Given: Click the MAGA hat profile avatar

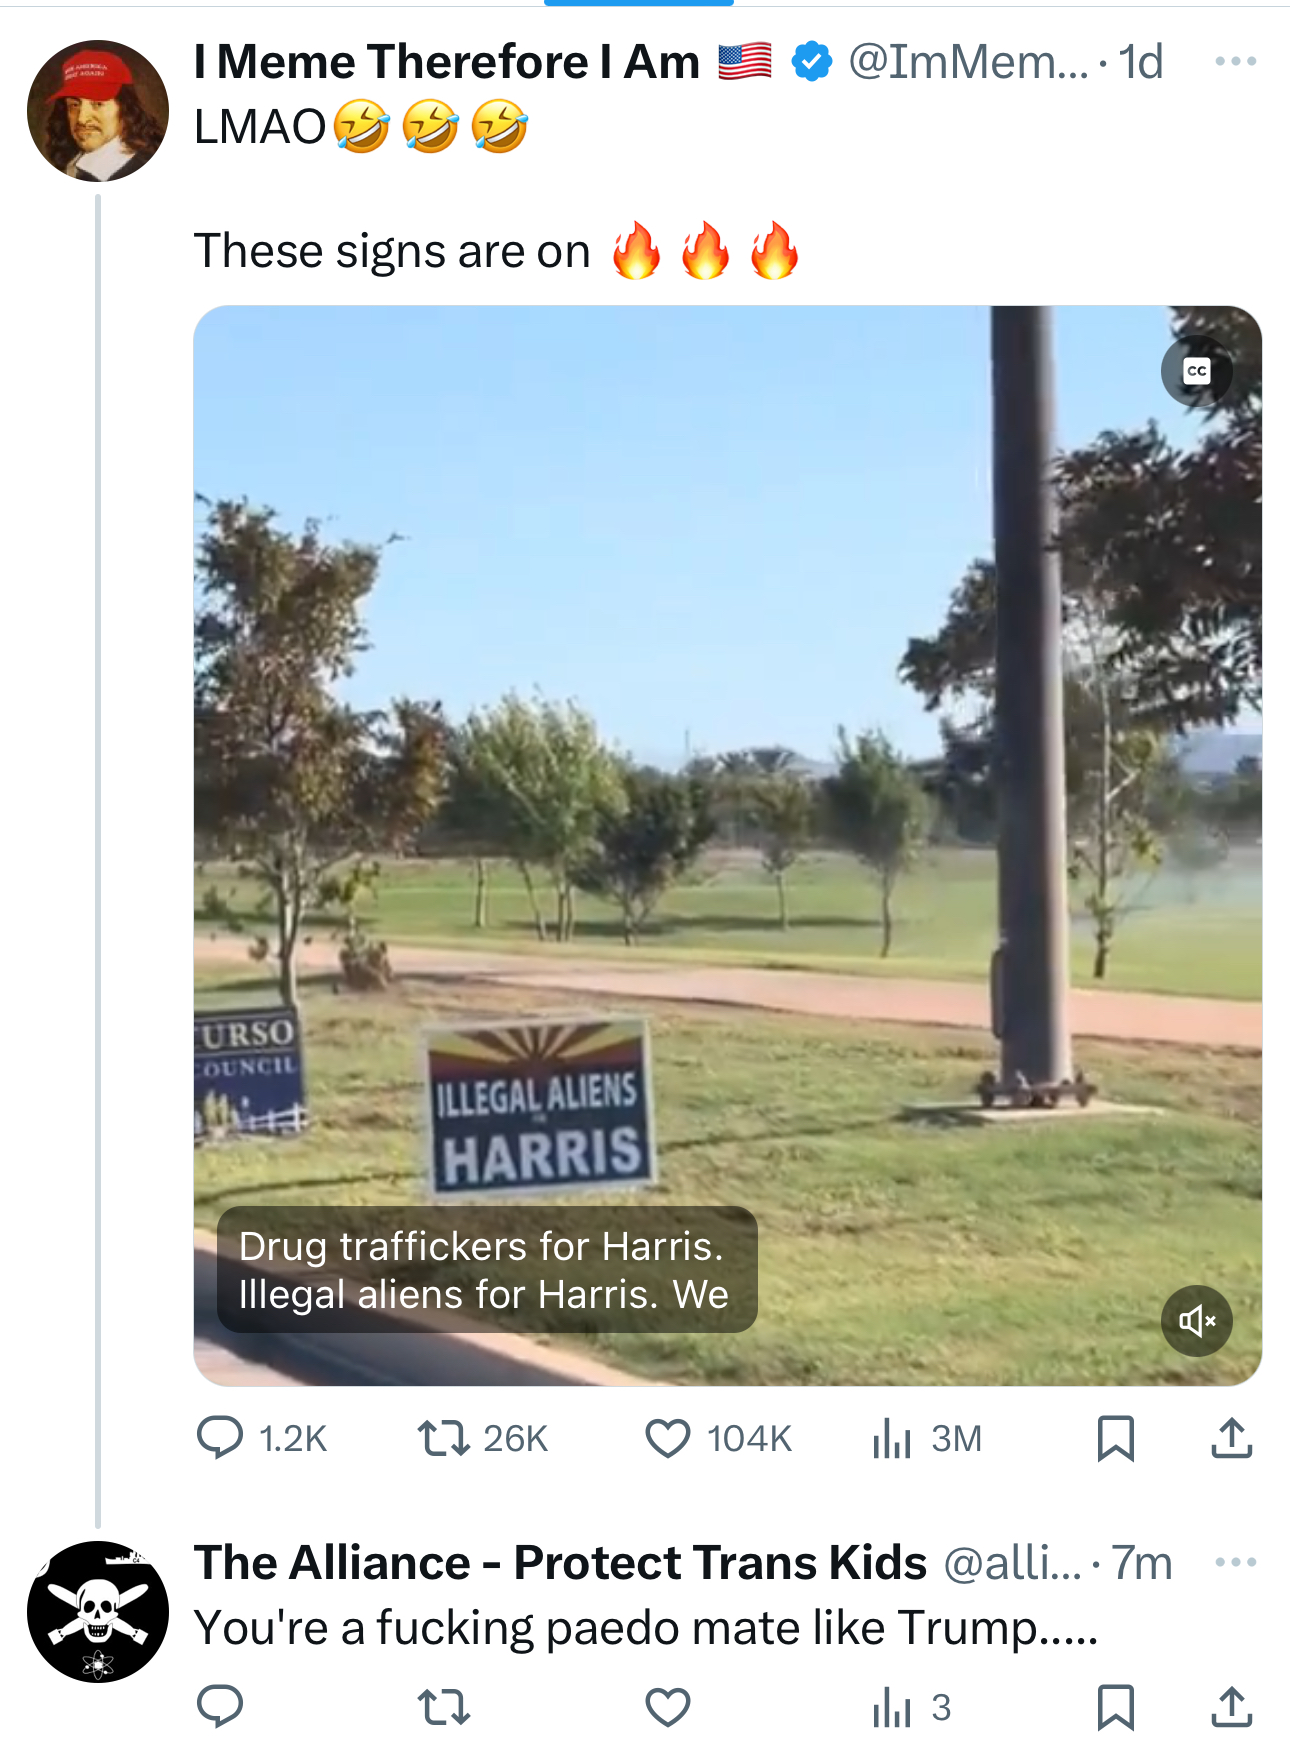Looking at the screenshot, I should pos(98,111).
